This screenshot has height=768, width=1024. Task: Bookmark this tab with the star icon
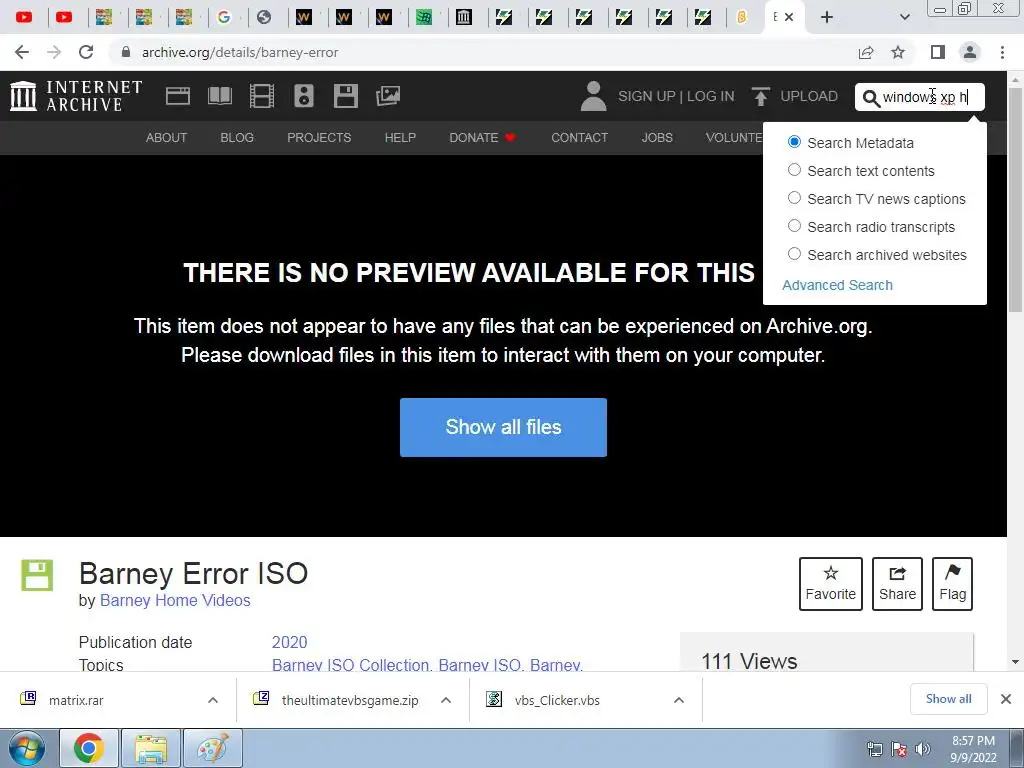pyautogui.click(x=898, y=52)
